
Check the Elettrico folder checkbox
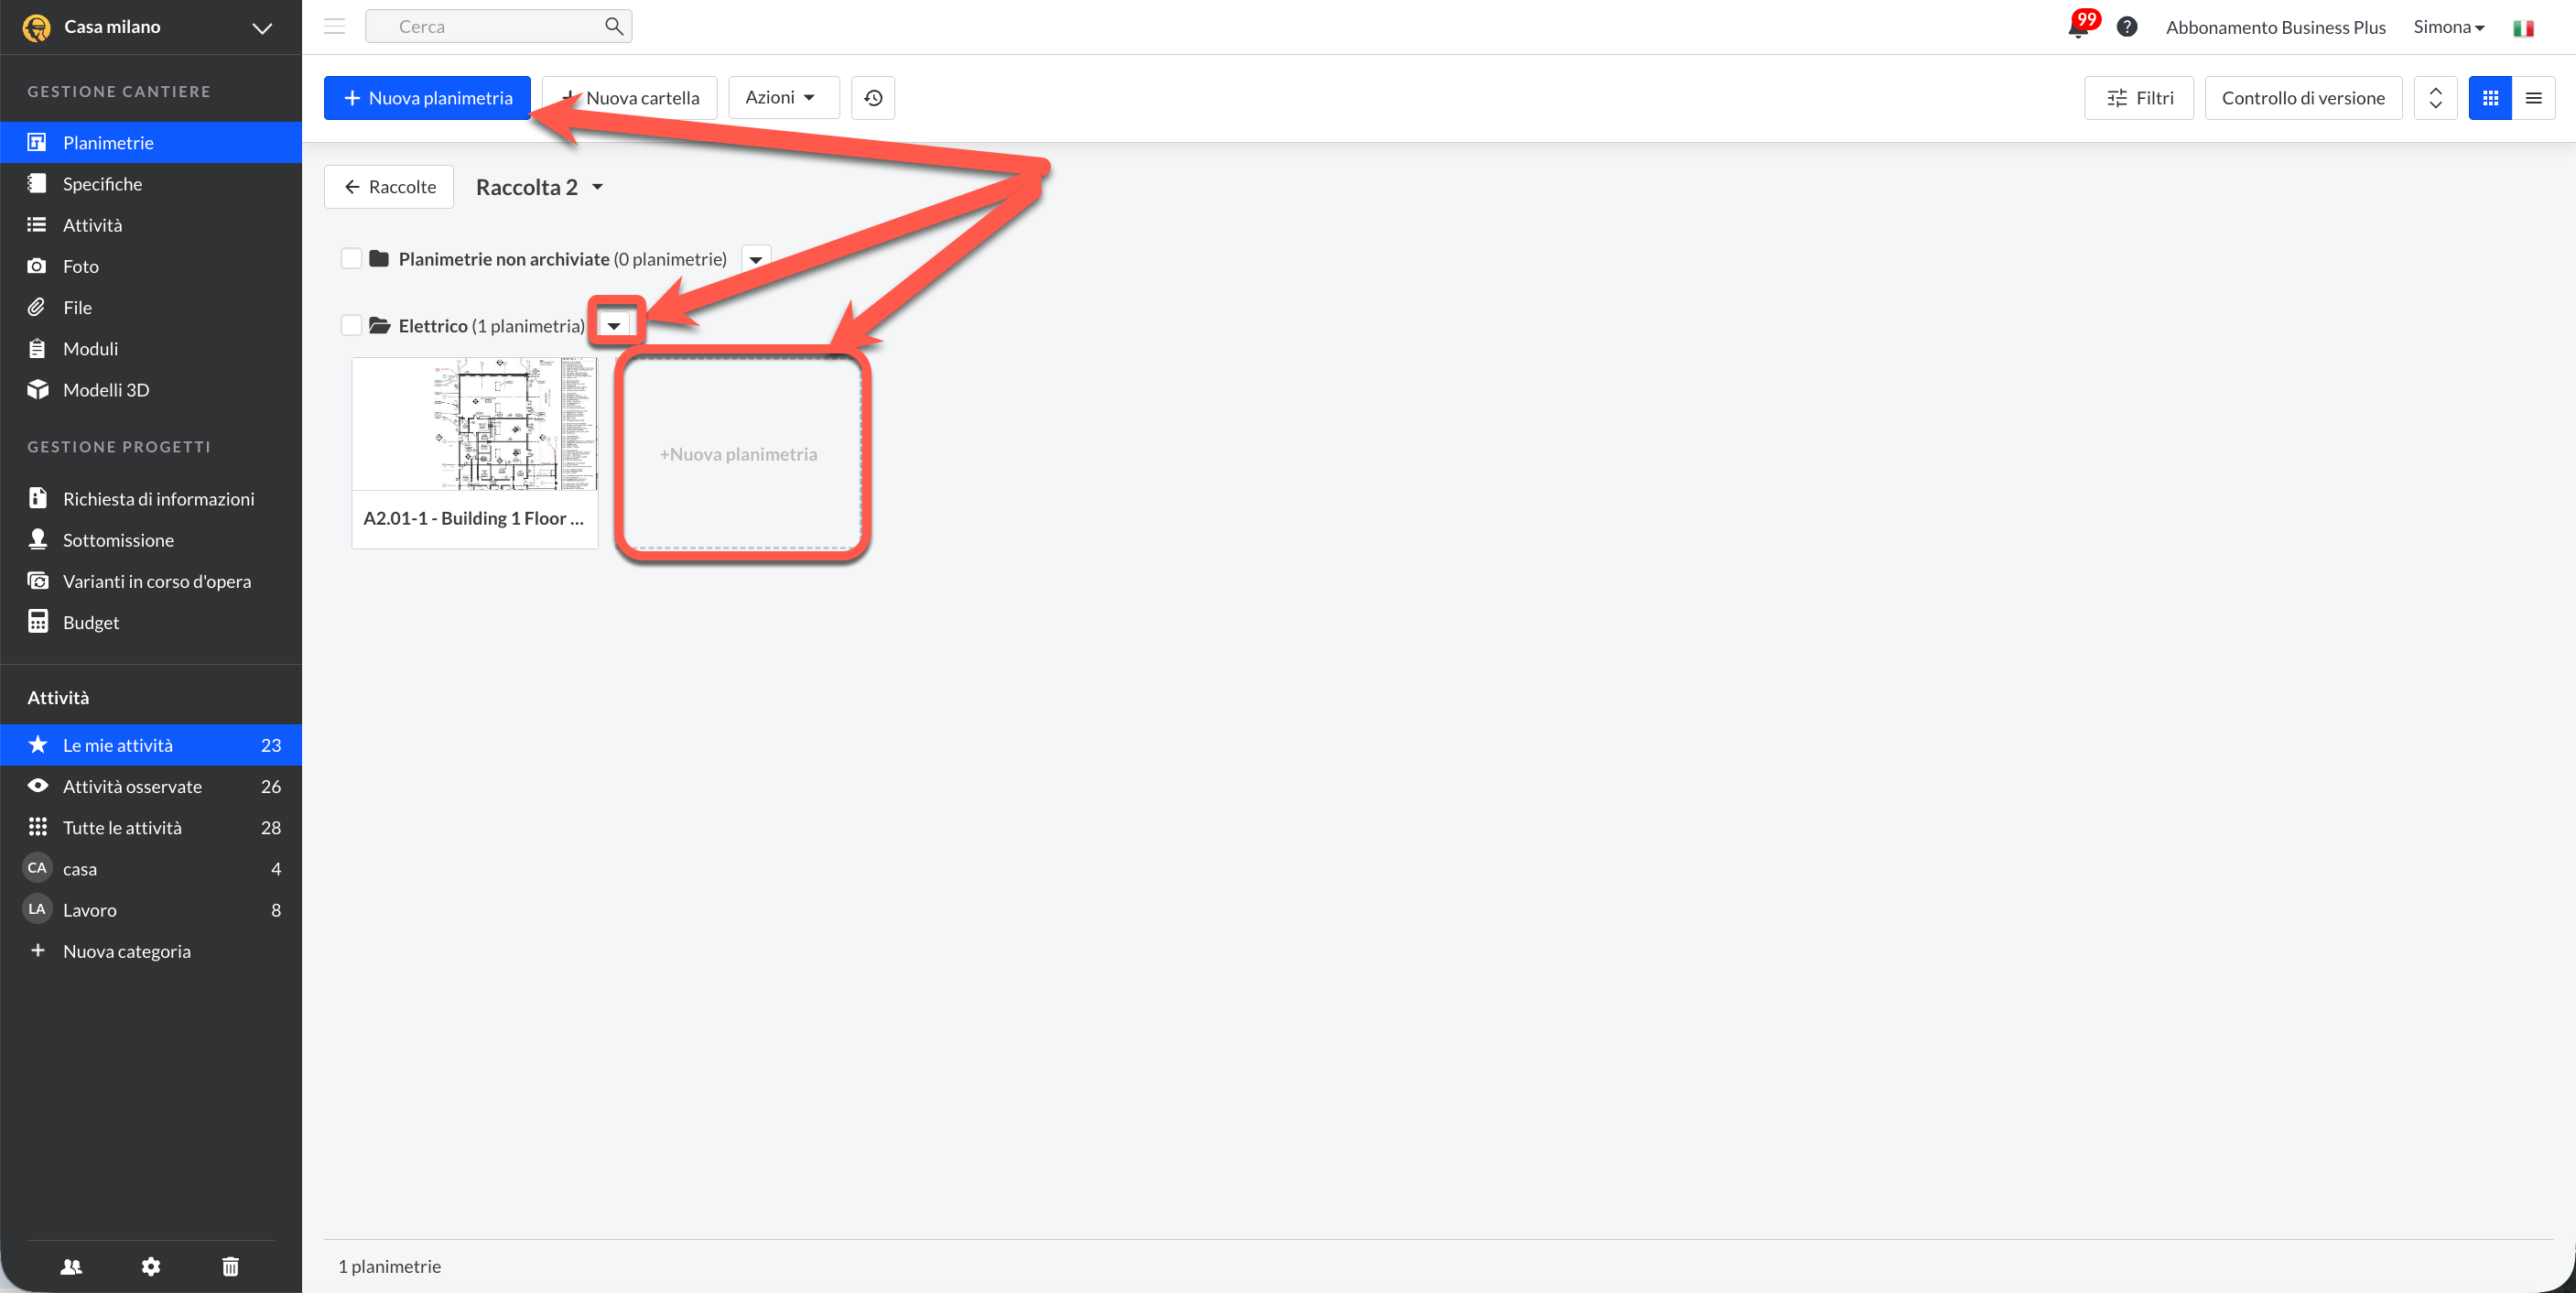point(351,326)
